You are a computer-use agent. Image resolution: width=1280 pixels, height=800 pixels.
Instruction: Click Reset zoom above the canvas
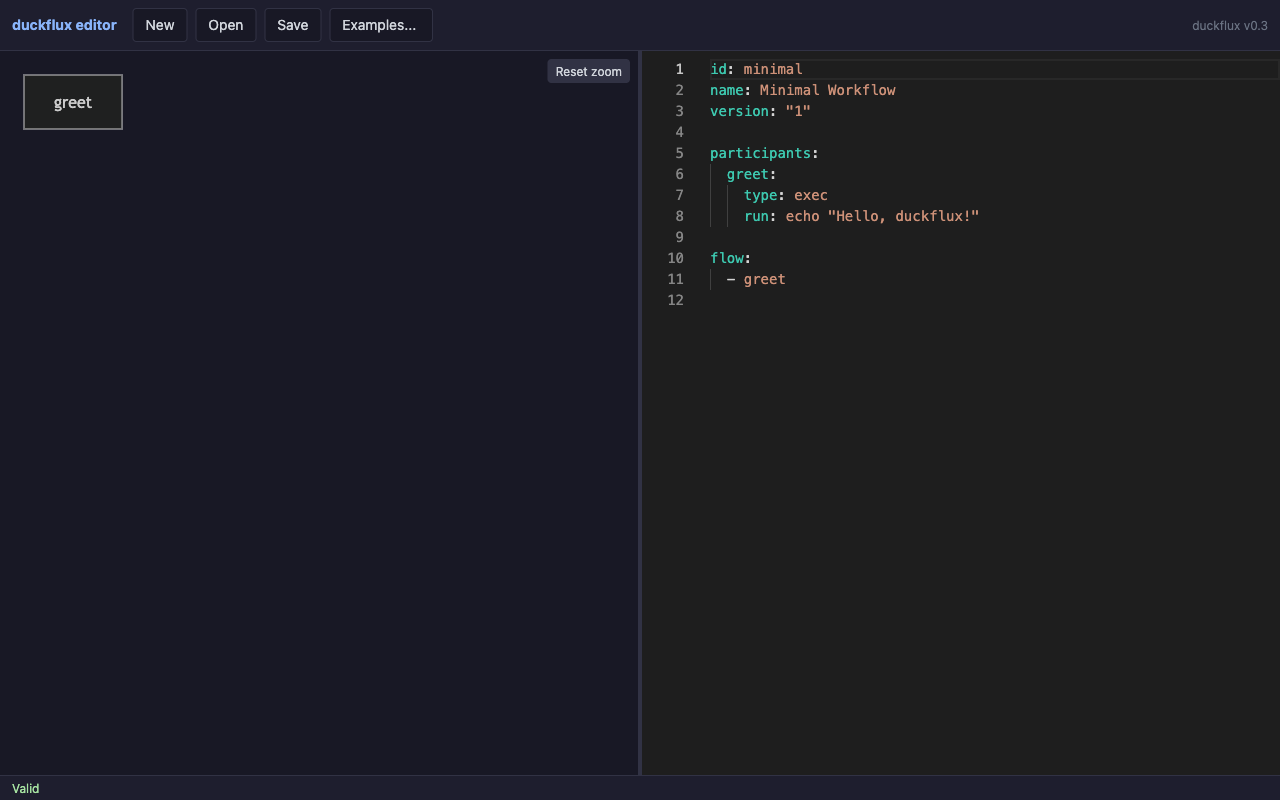(x=588, y=71)
